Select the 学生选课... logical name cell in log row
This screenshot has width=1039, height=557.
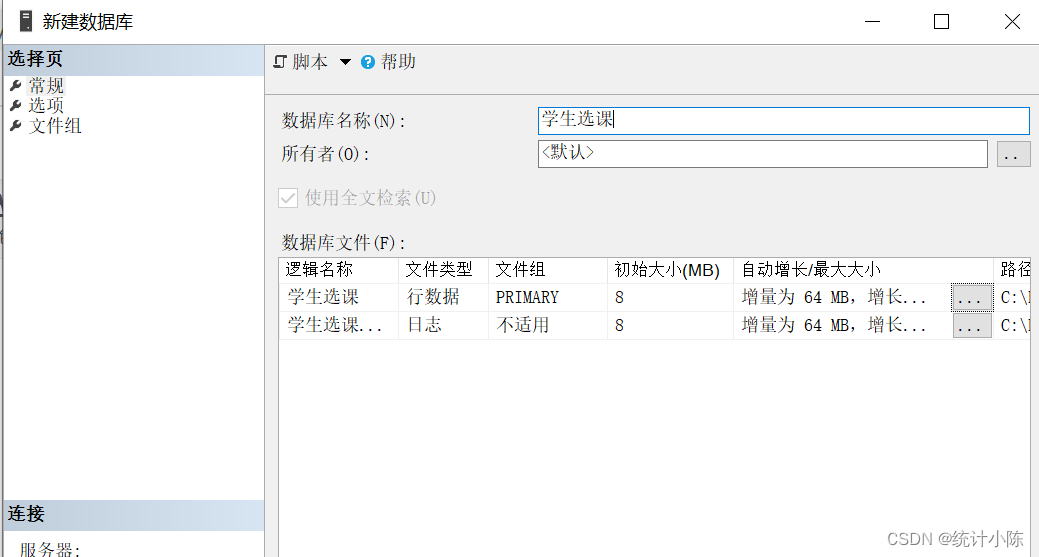coord(339,325)
